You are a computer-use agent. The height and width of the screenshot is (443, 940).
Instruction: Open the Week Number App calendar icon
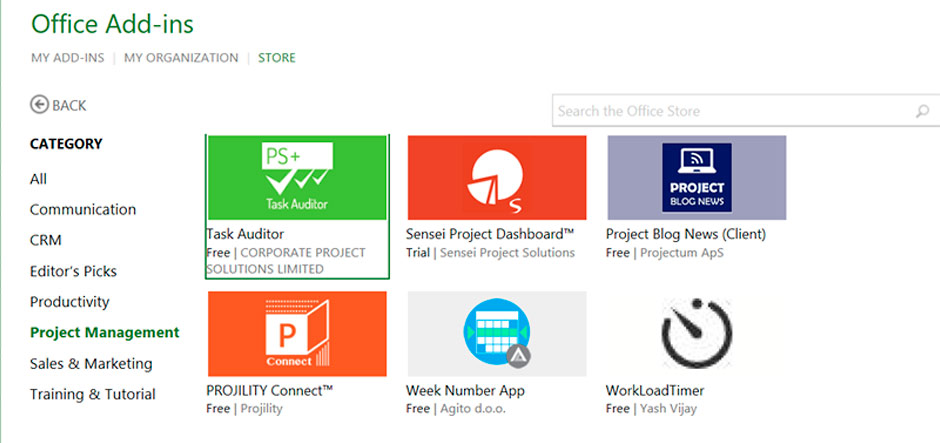497,334
